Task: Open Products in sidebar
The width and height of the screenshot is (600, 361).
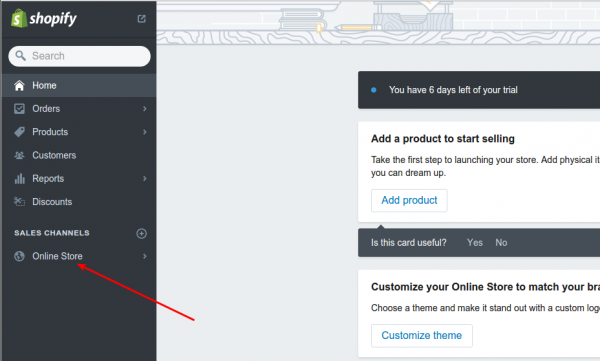Action: [79, 132]
